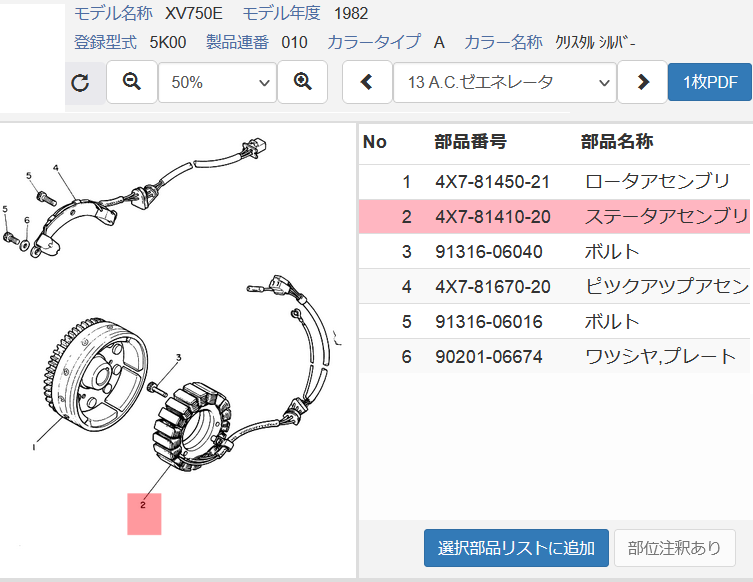
Task: Click callout number 1 near rotor
Action: [34, 447]
